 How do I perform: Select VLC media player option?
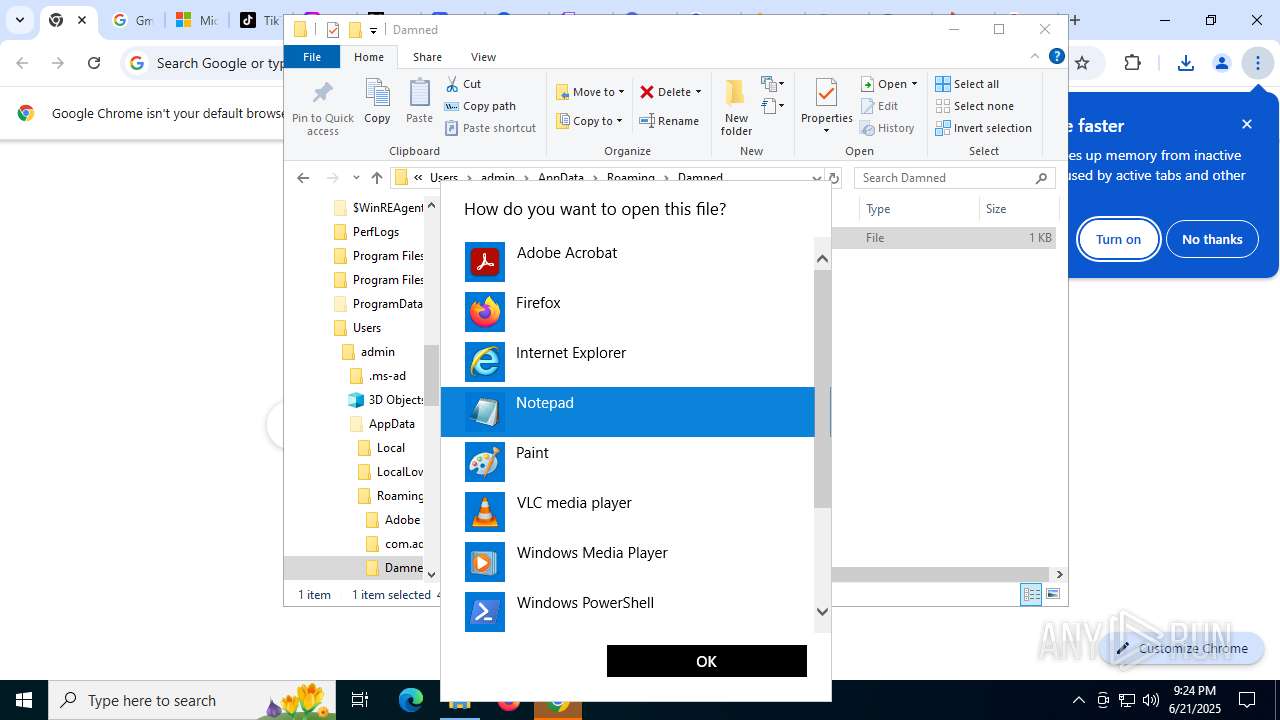coord(628,512)
